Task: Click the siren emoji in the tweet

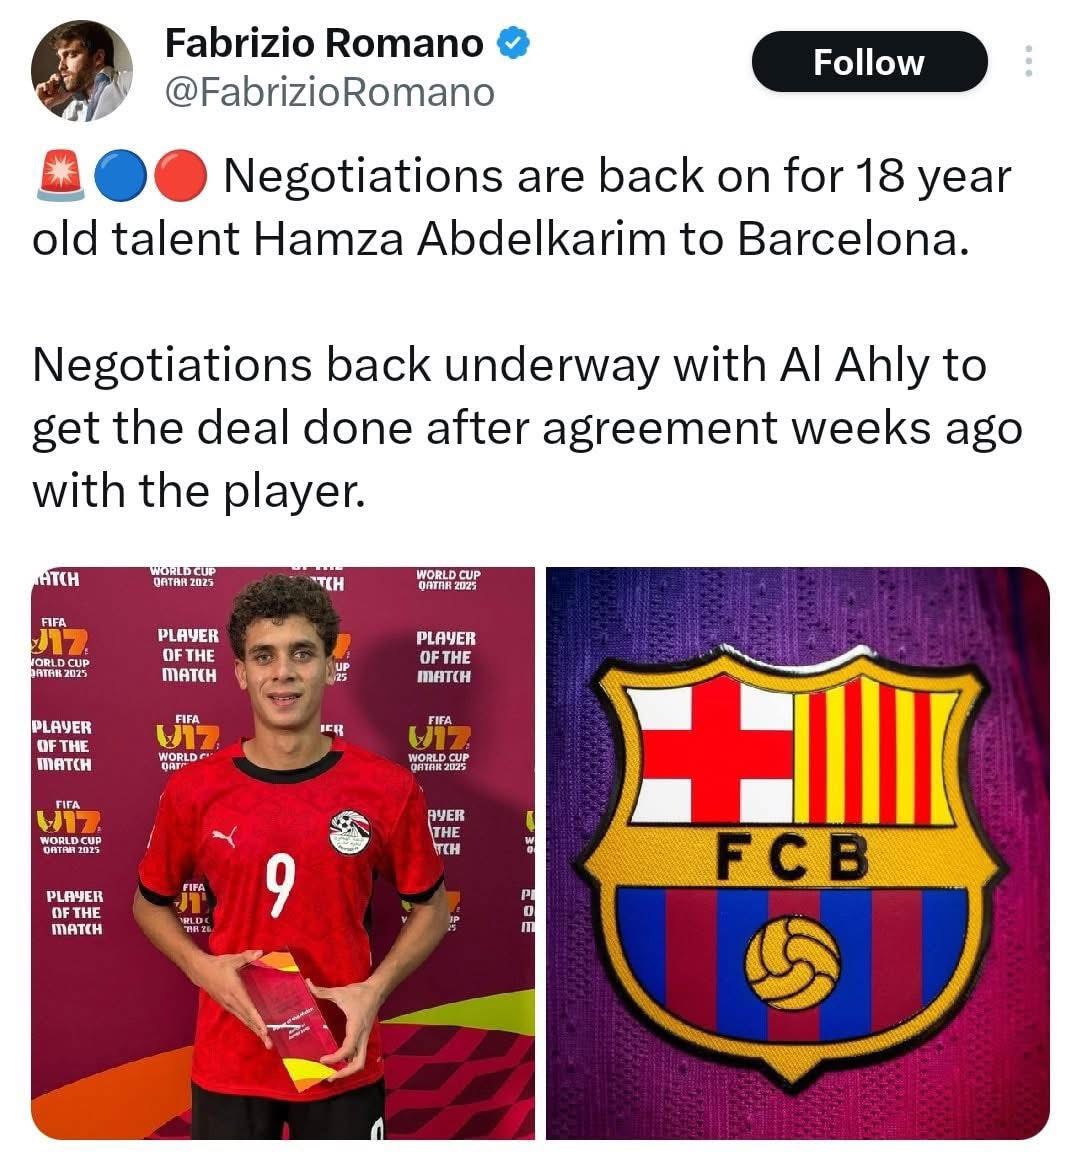Action: (59, 177)
